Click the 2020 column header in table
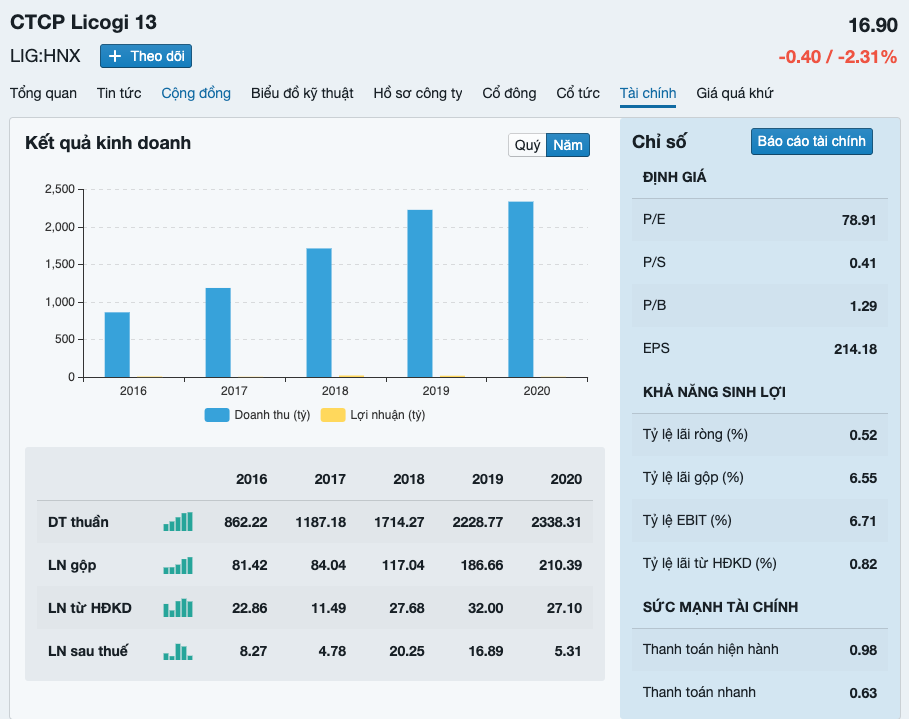 566,479
